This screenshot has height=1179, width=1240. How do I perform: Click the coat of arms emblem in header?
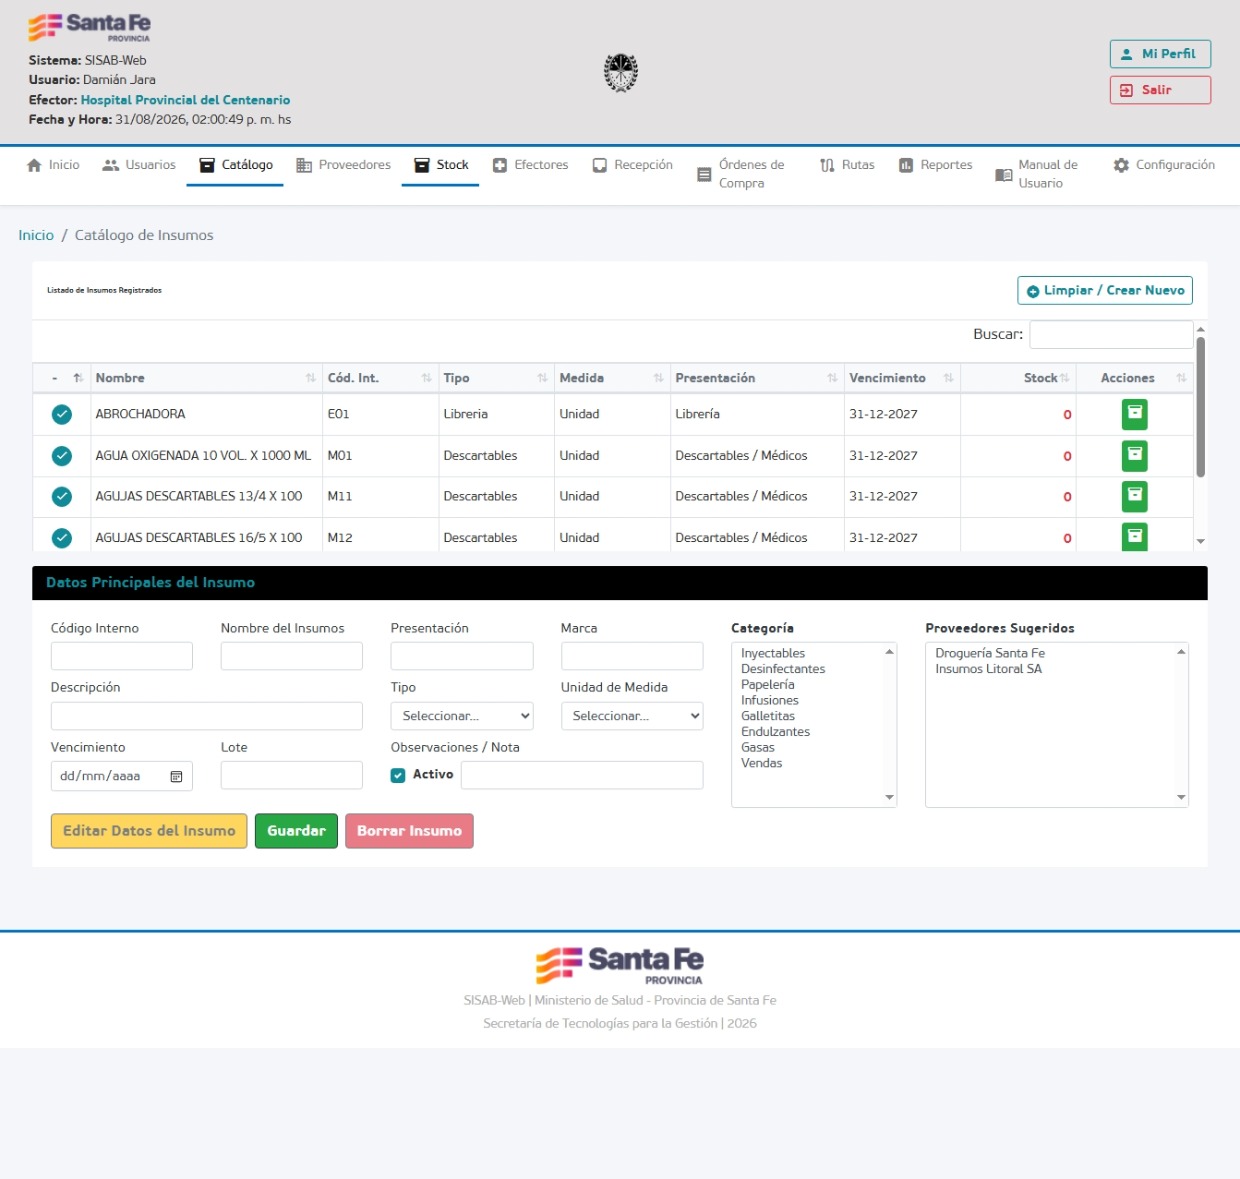point(621,73)
